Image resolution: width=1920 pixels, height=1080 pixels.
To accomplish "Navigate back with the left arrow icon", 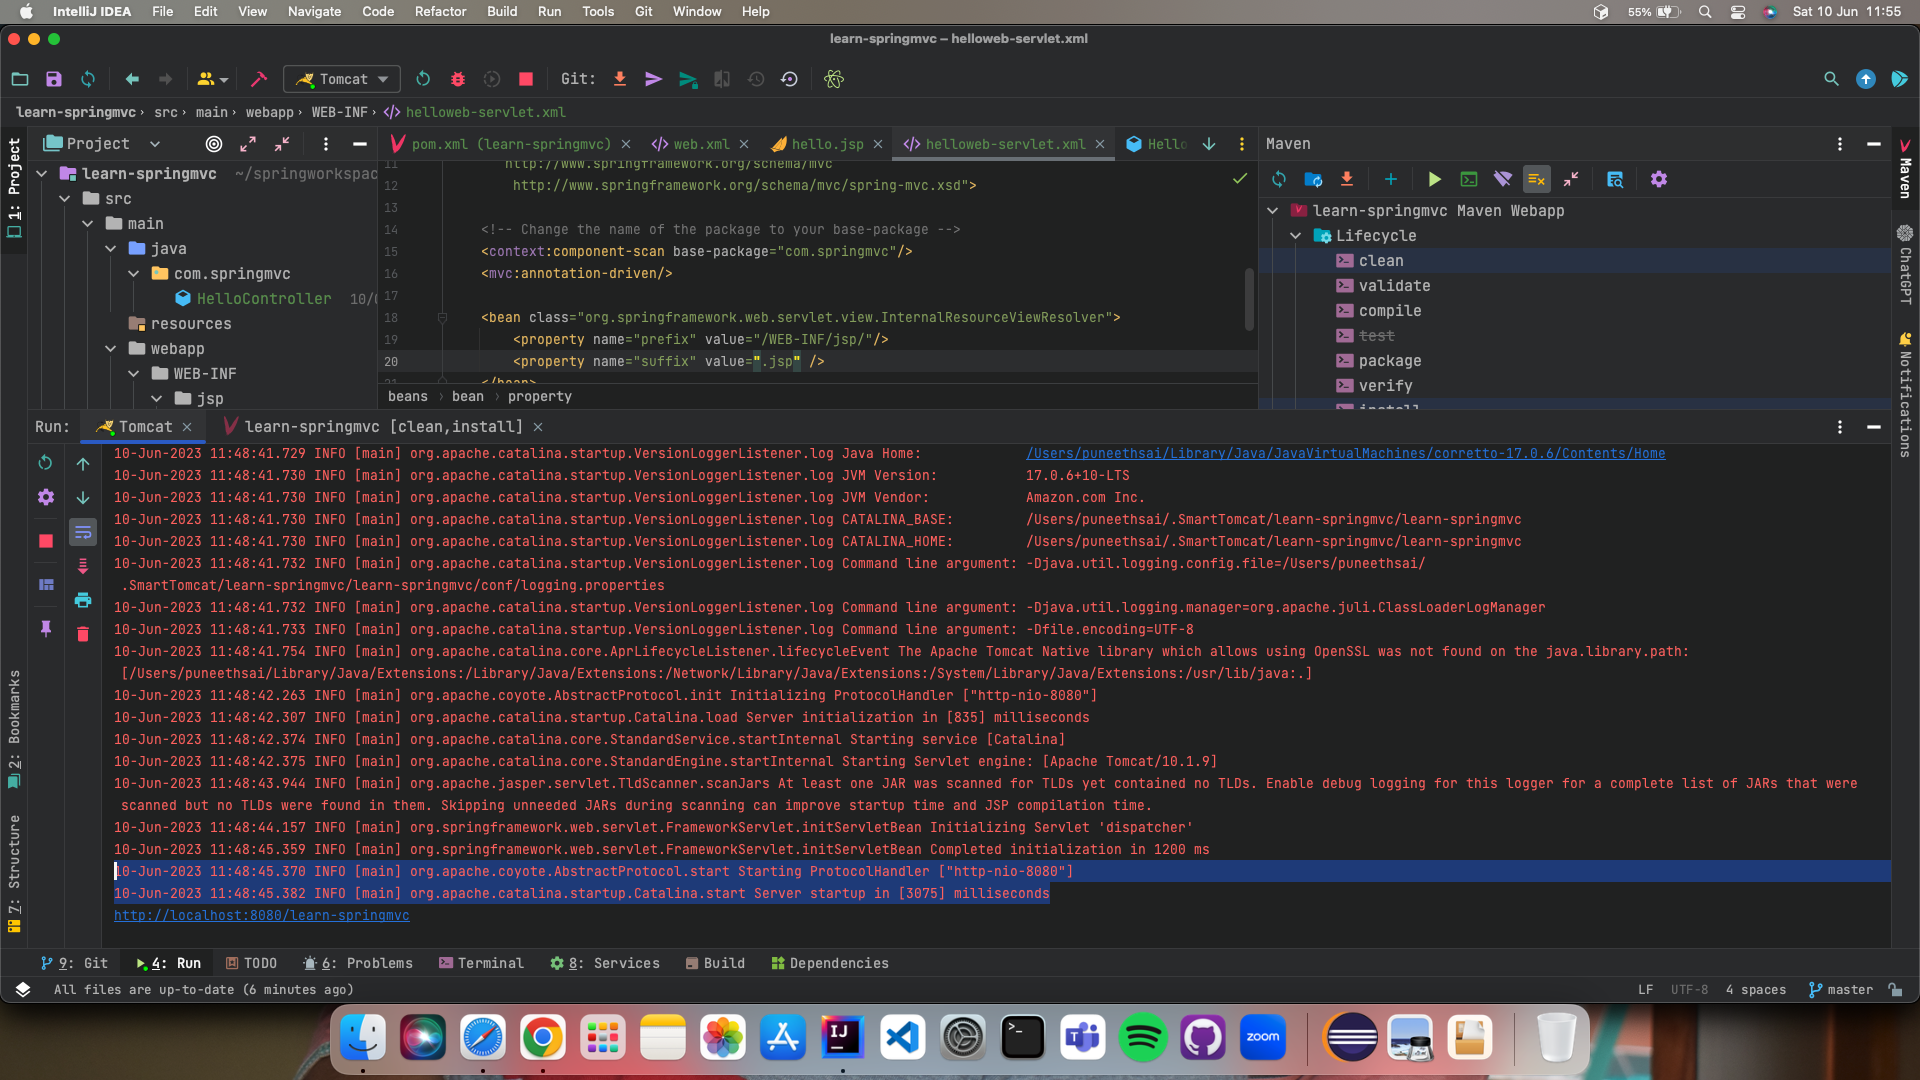I will pos(132,79).
